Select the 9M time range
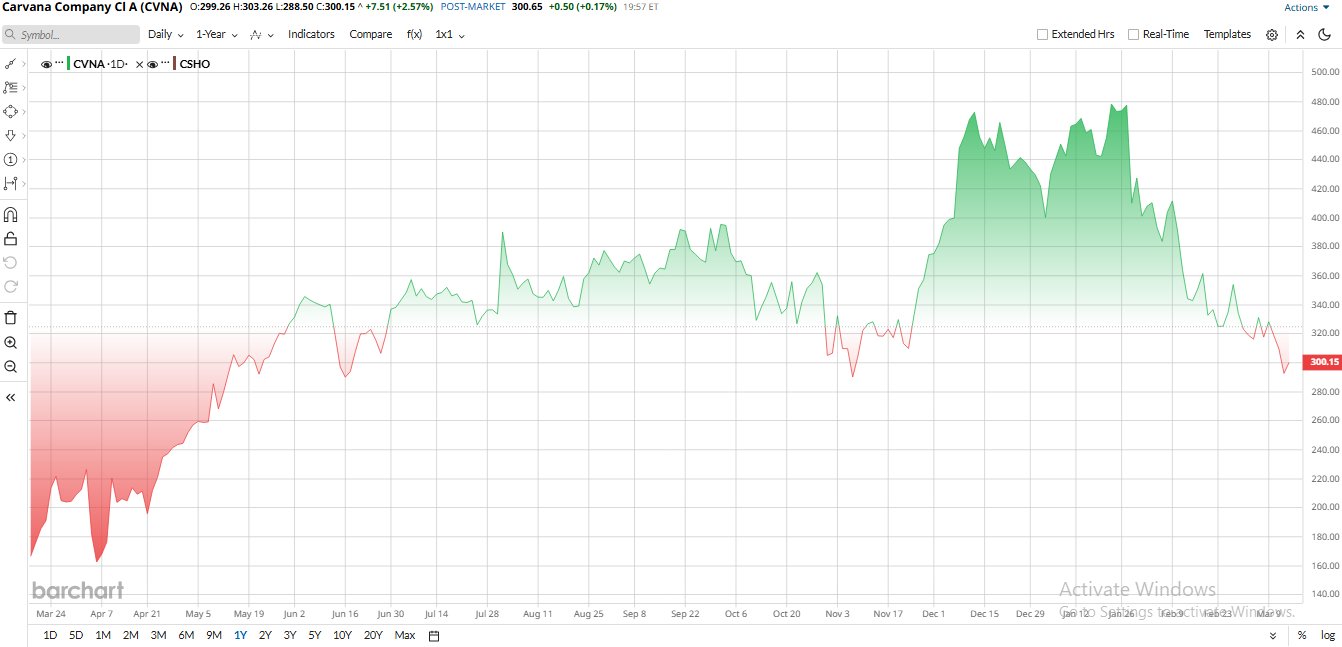Viewport: 1342px width, 647px height. point(214,635)
